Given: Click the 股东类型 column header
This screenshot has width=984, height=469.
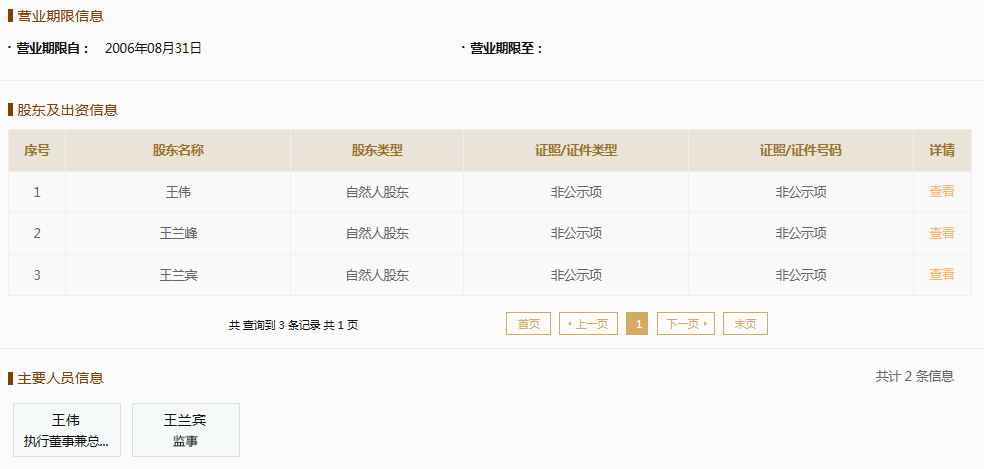Looking at the screenshot, I should [377, 151].
